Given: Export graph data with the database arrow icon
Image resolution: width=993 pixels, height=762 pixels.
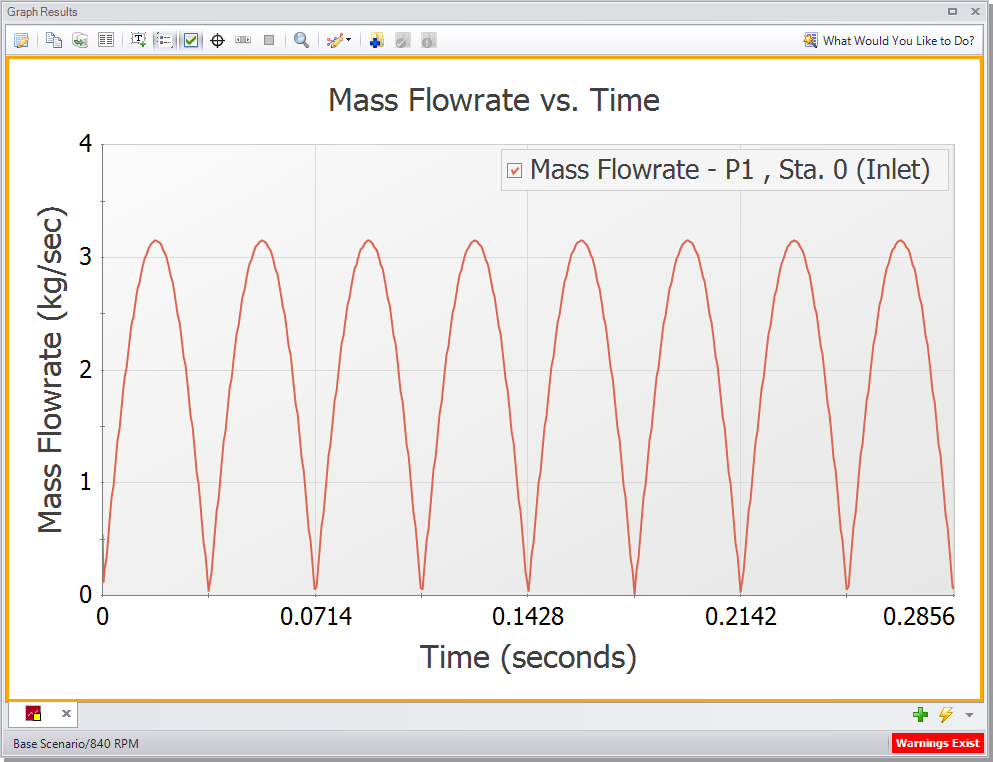Looking at the screenshot, I should click(80, 41).
